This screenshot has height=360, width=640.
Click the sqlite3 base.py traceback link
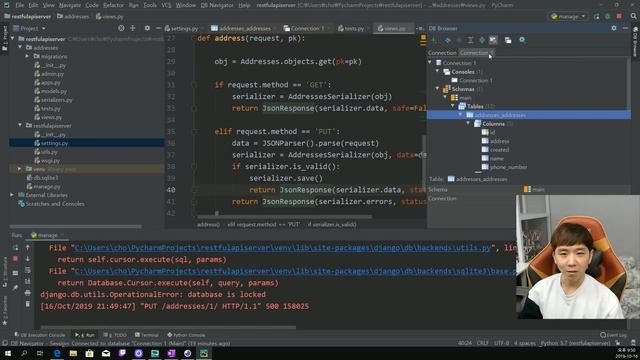296,271
